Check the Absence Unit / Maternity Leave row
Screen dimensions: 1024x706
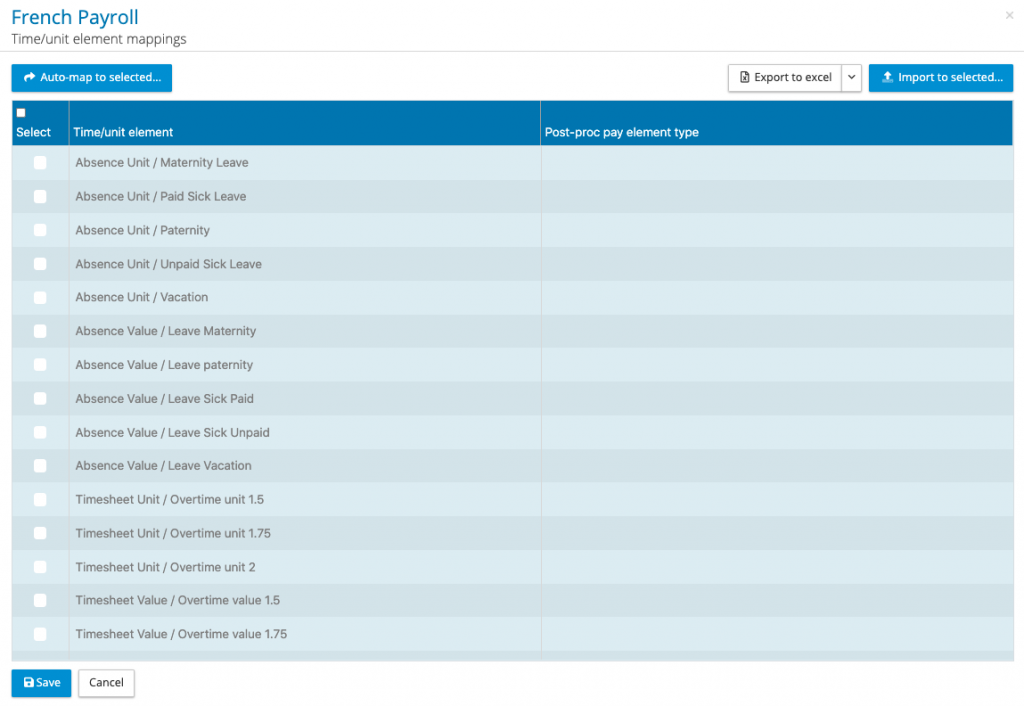coord(40,163)
